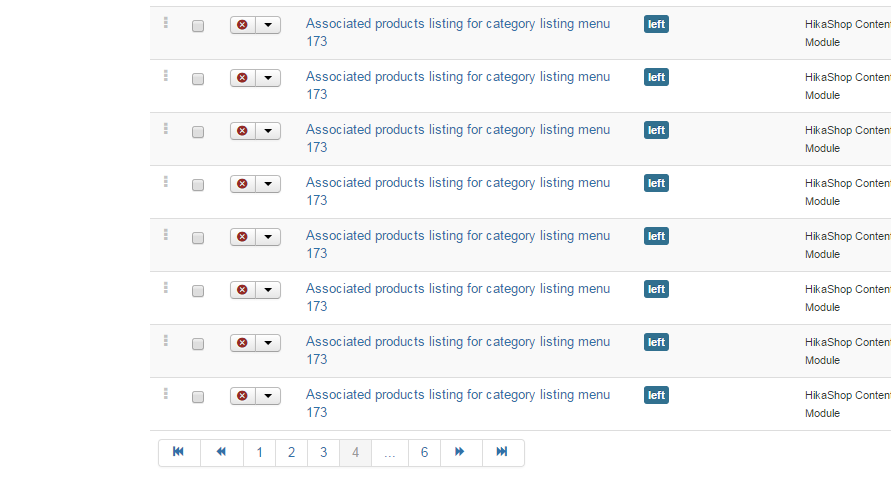Image resolution: width=891 pixels, height=485 pixels.
Task: Click the red unpublished status icon in bottom row
Action: pos(242,396)
